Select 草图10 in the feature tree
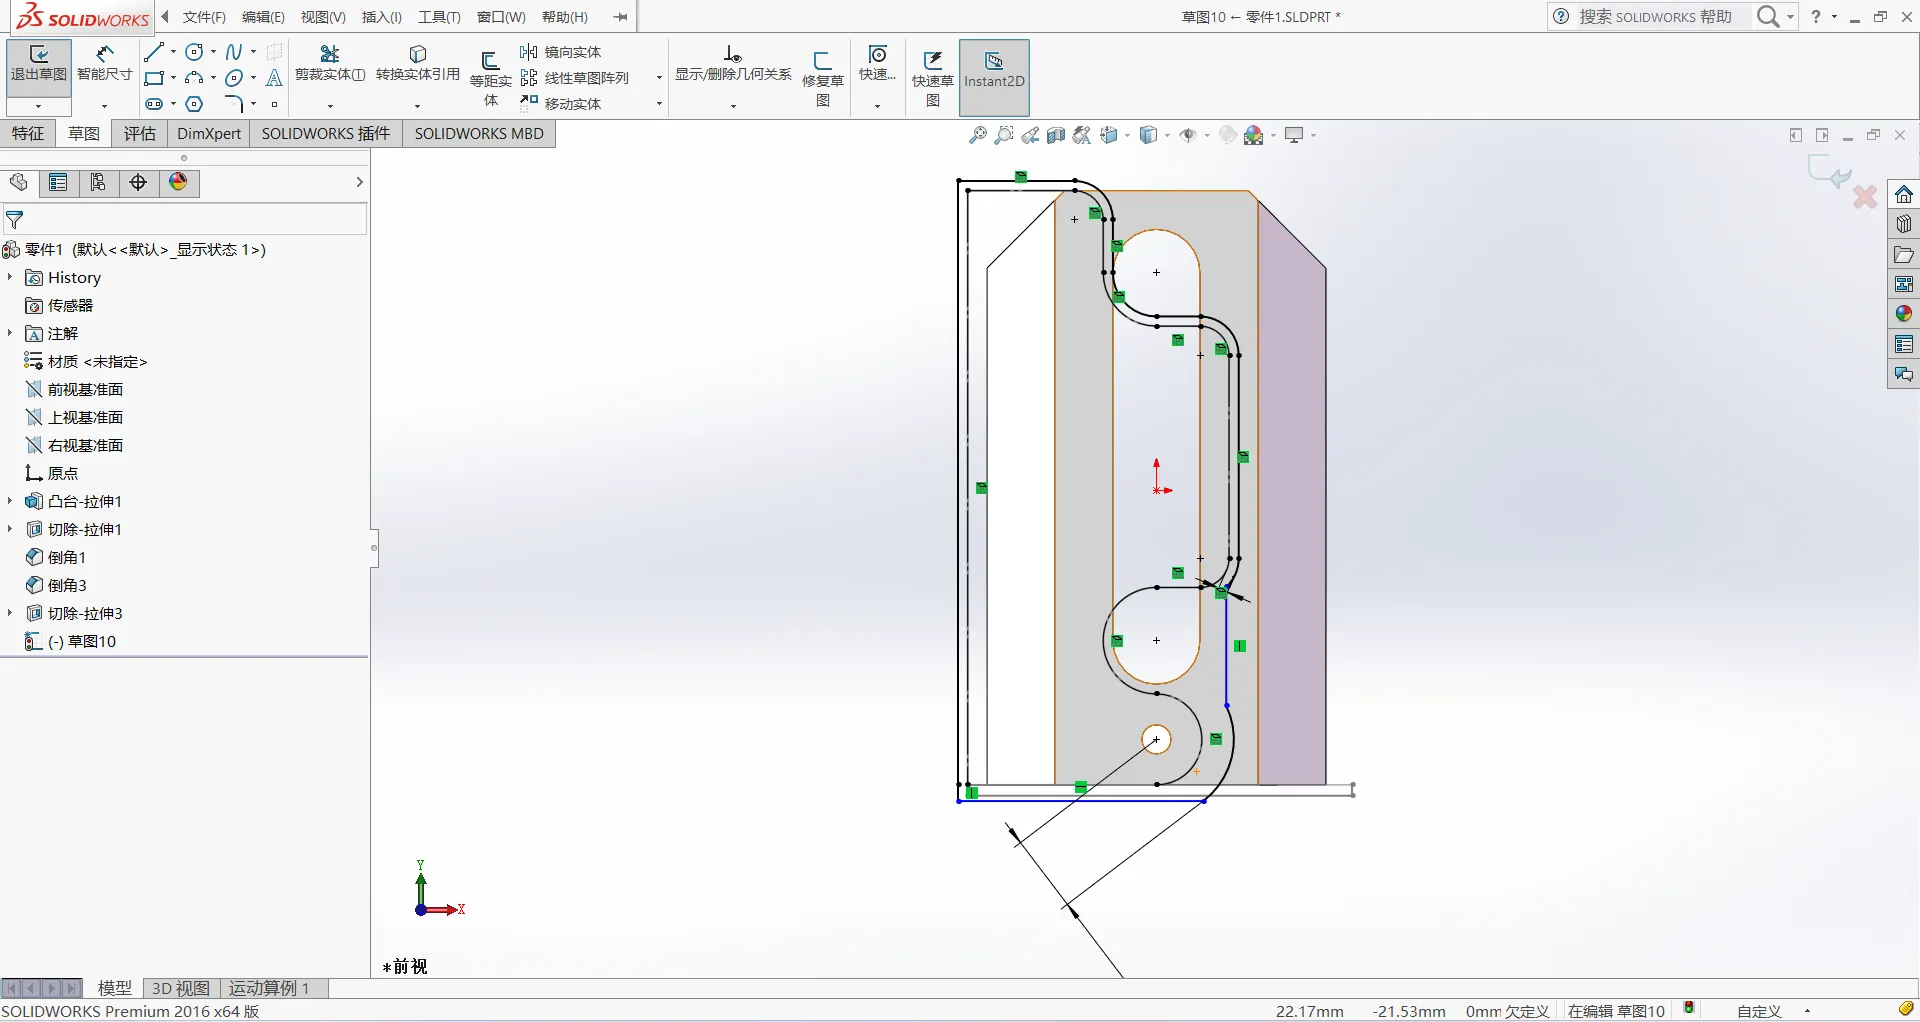This screenshot has height=1022, width=1920. [x=91, y=641]
